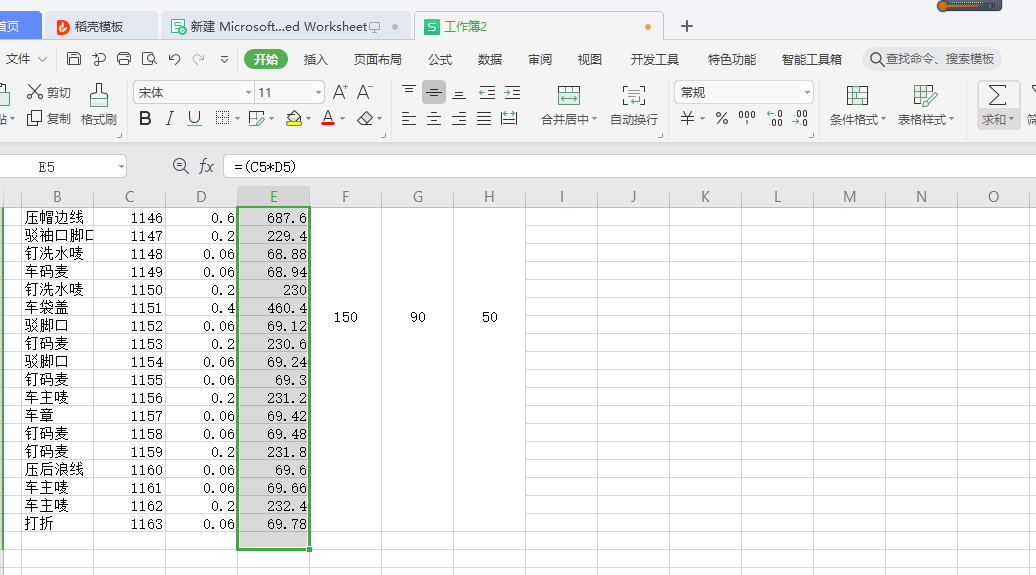Switch to Insert (插入) tab
1036x575 pixels.
pyautogui.click(x=316, y=59)
